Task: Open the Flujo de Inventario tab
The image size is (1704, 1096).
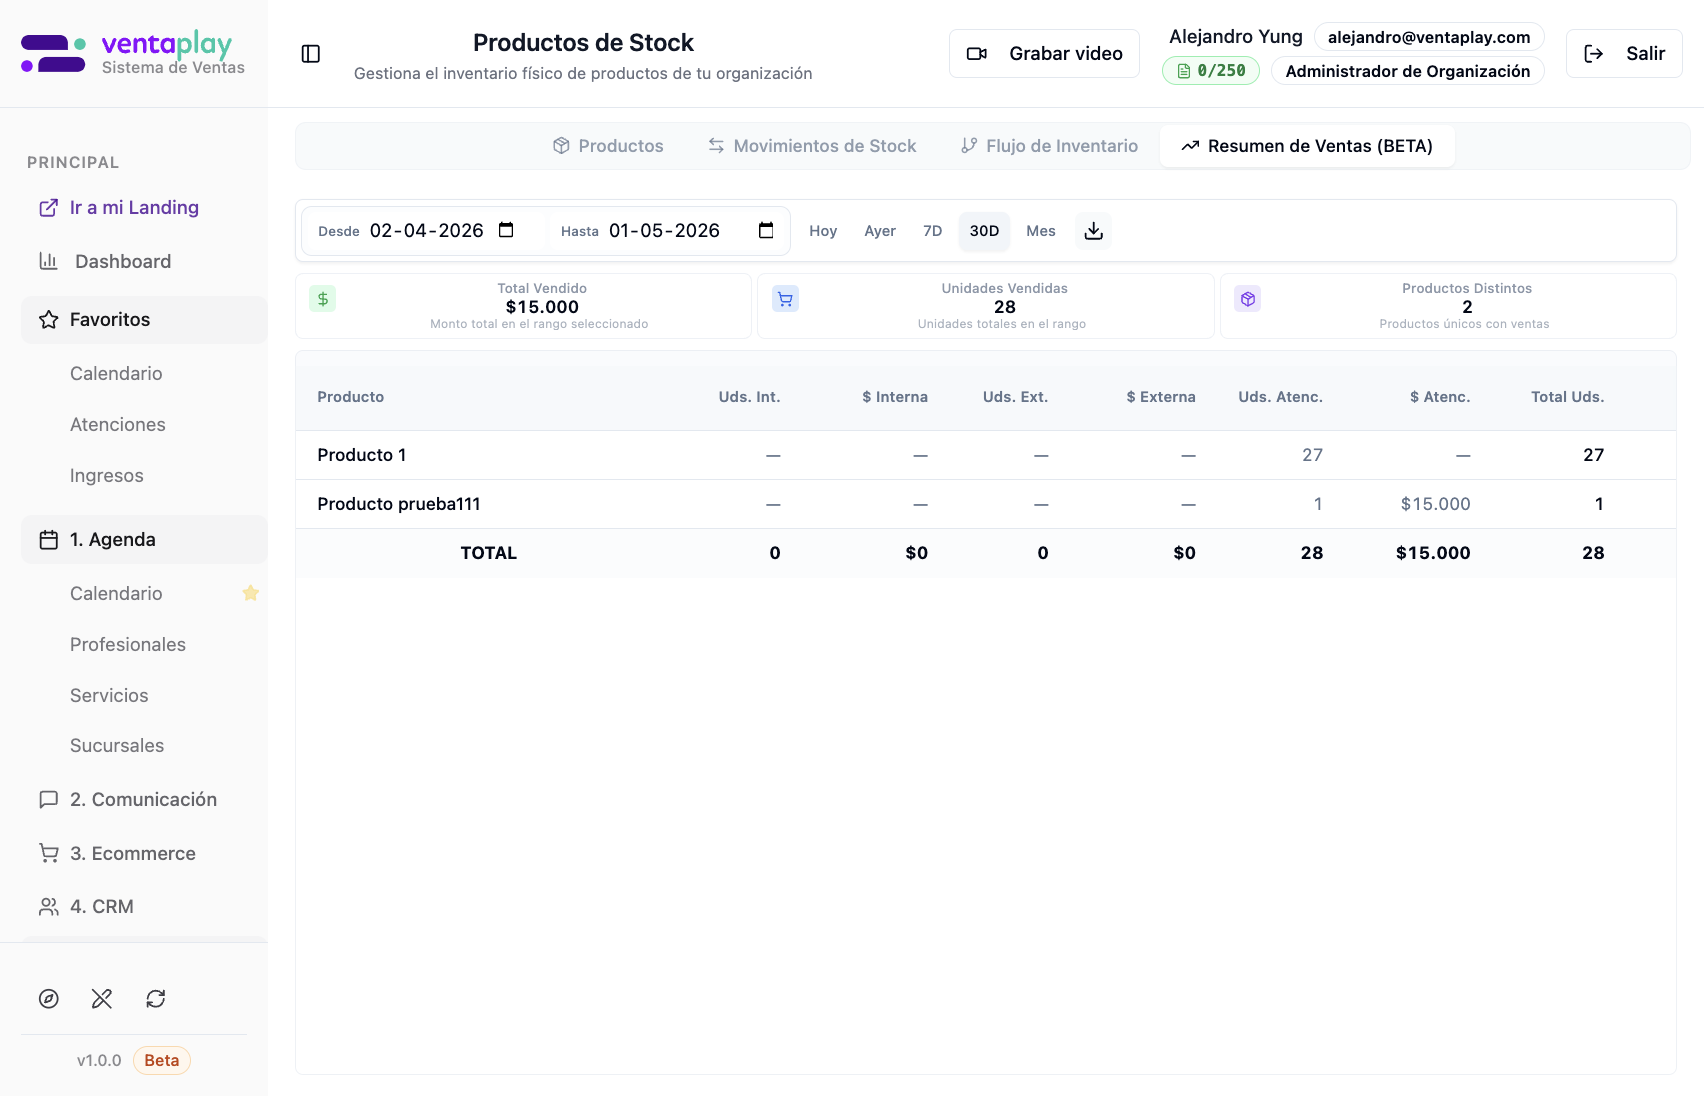Action: 1049,146
